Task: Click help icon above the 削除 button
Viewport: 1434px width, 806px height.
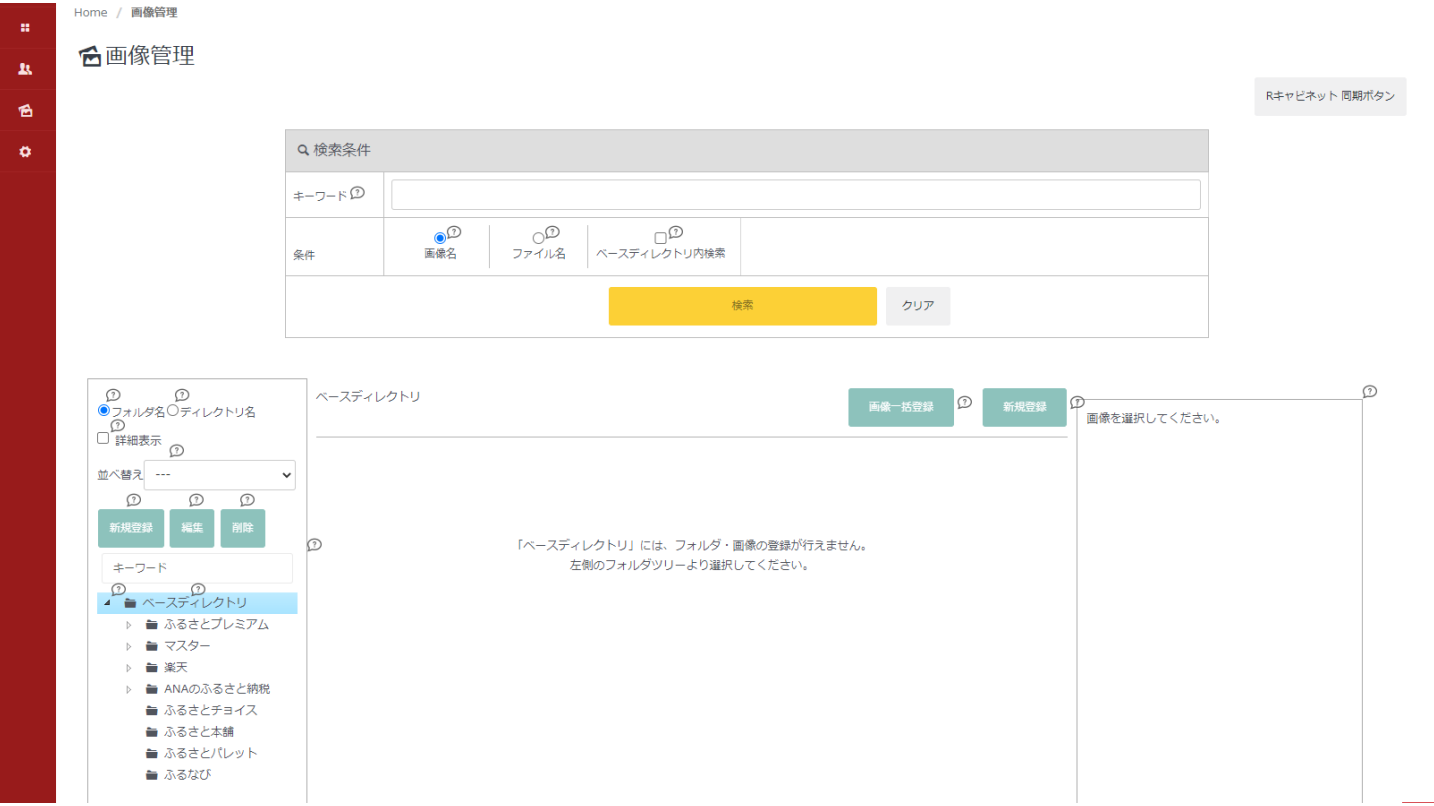Action: (247, 500)
